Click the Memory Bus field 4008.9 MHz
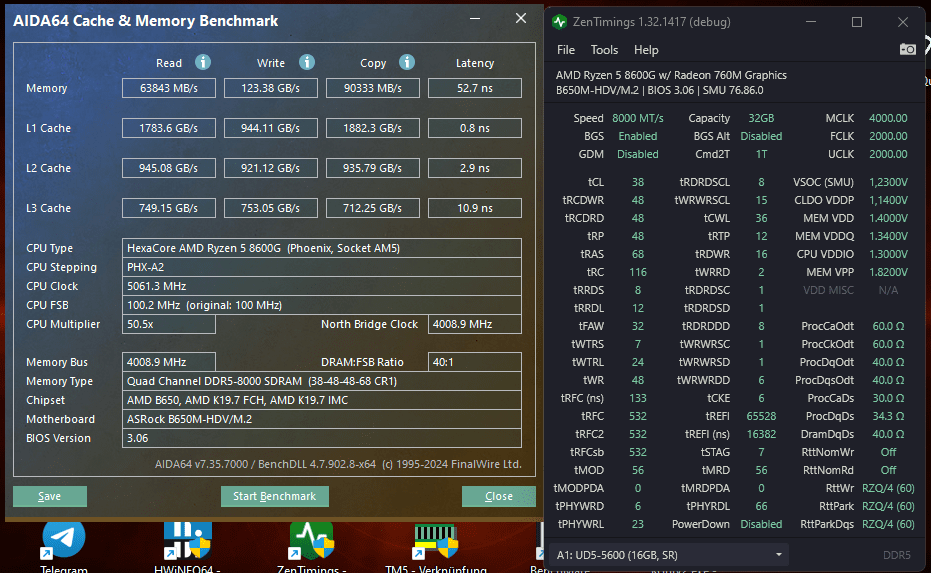This screenshot has width=931, height=573. pyautogui.click(x=169, y=362)
